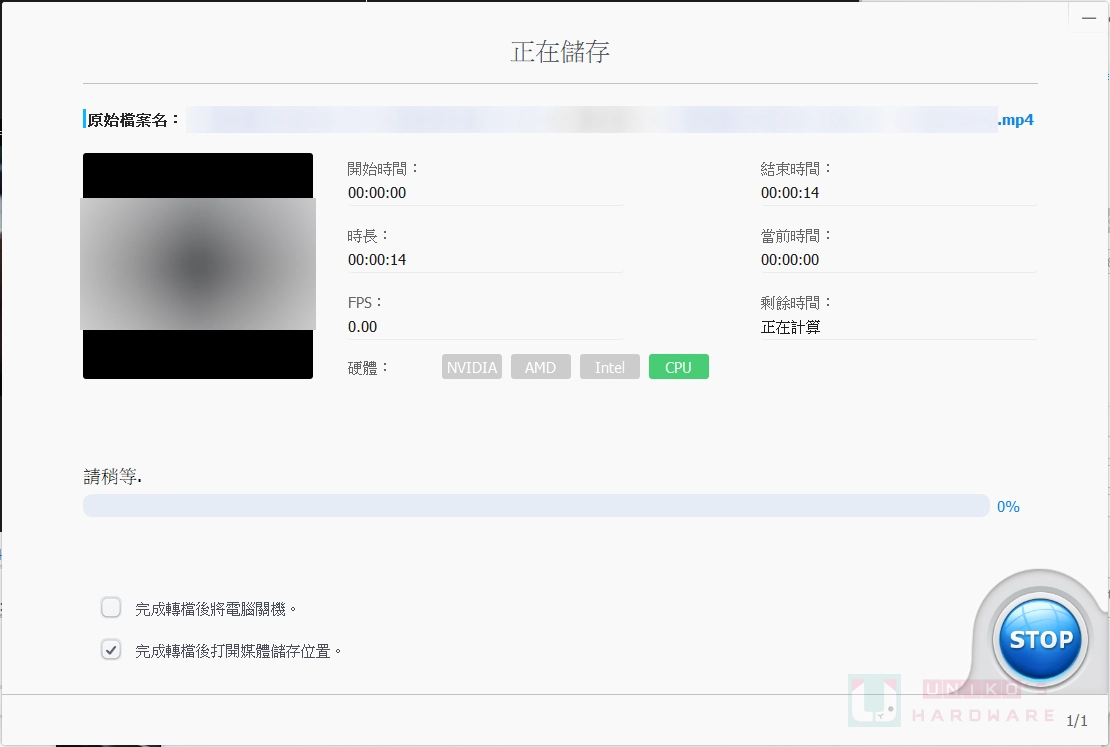Uncheck open media storage location after conversion
The width and height of the screenshot is (1110, 747).
pos(110,650)
